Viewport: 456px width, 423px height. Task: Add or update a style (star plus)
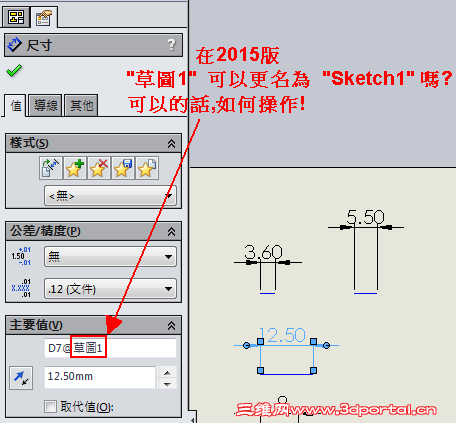(75, 168)
